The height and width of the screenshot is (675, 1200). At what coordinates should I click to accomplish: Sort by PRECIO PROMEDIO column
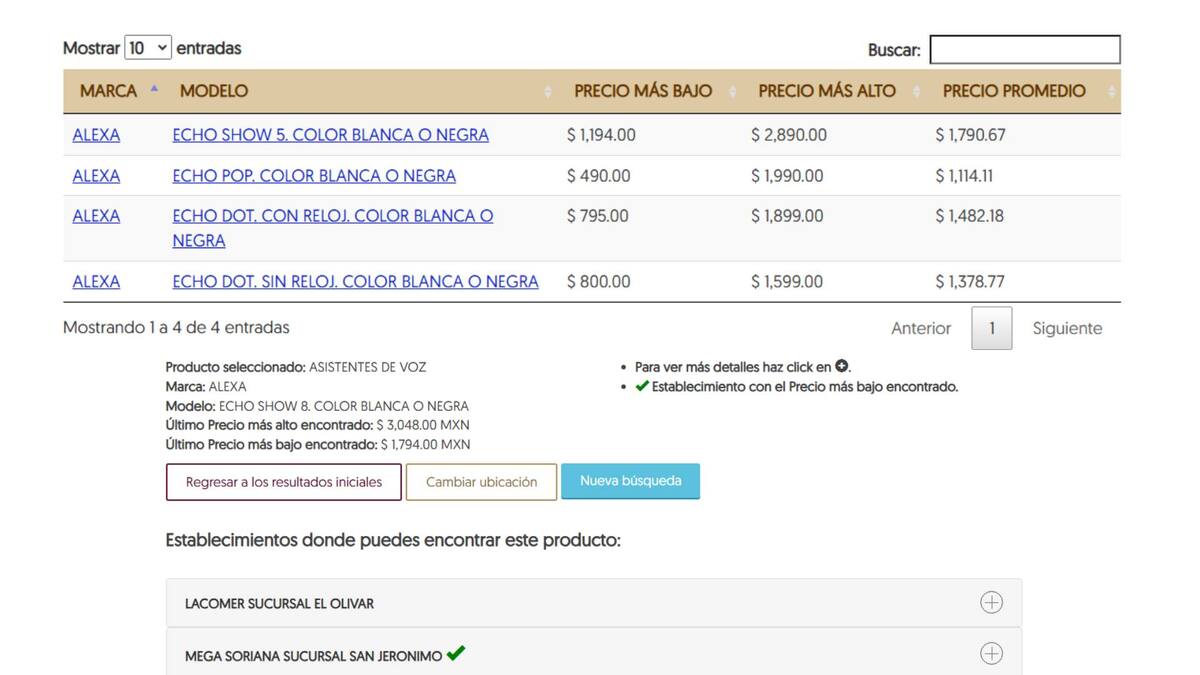point(1013,91)
